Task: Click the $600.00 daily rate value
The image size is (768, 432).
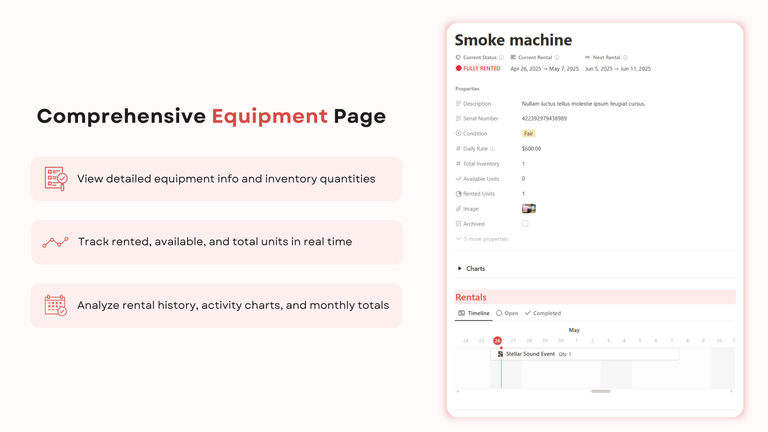Action: [531, 148]
